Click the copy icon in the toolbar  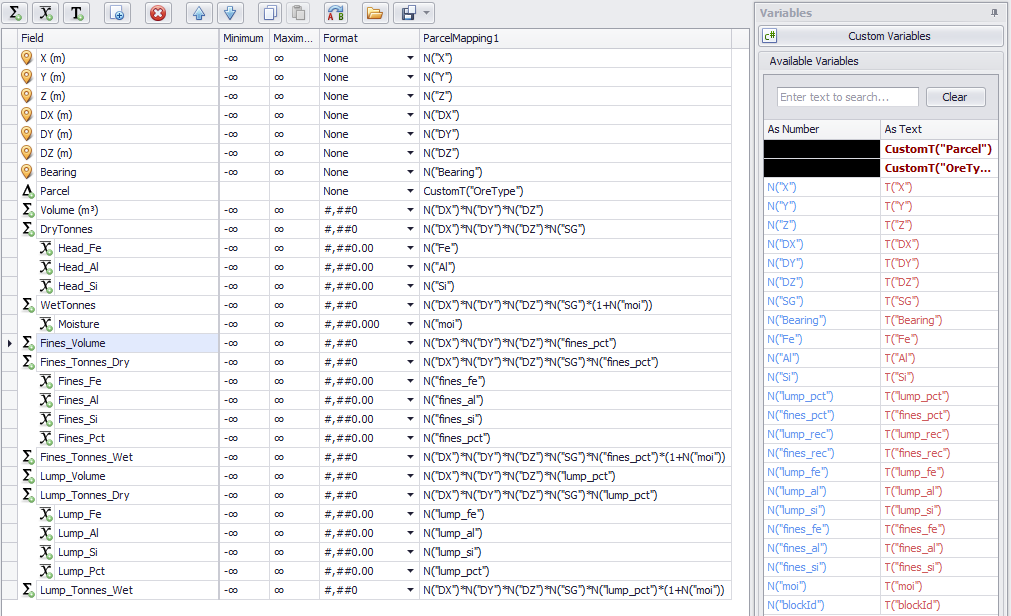[x=268, y=13]
